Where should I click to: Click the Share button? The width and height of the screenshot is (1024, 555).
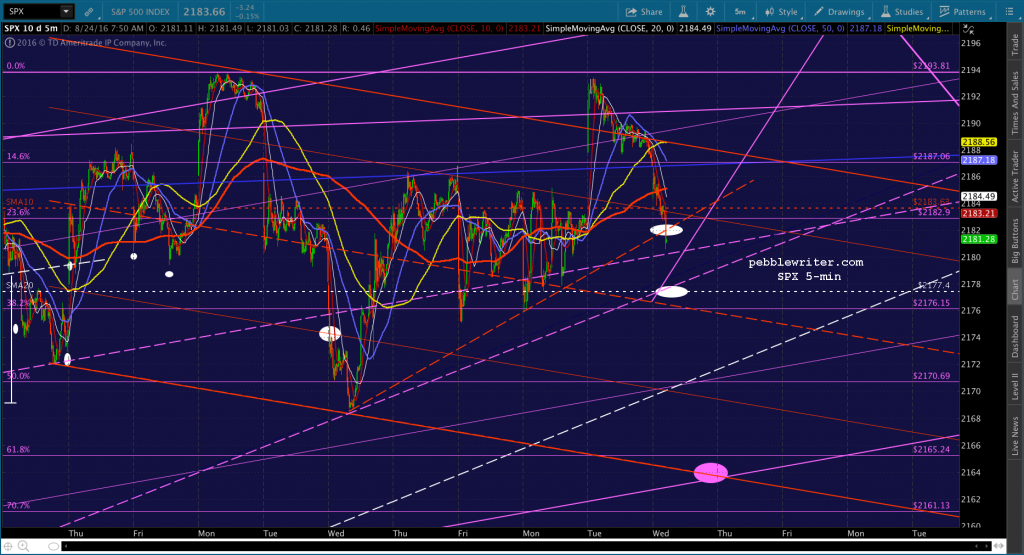(x=644, y=12)
